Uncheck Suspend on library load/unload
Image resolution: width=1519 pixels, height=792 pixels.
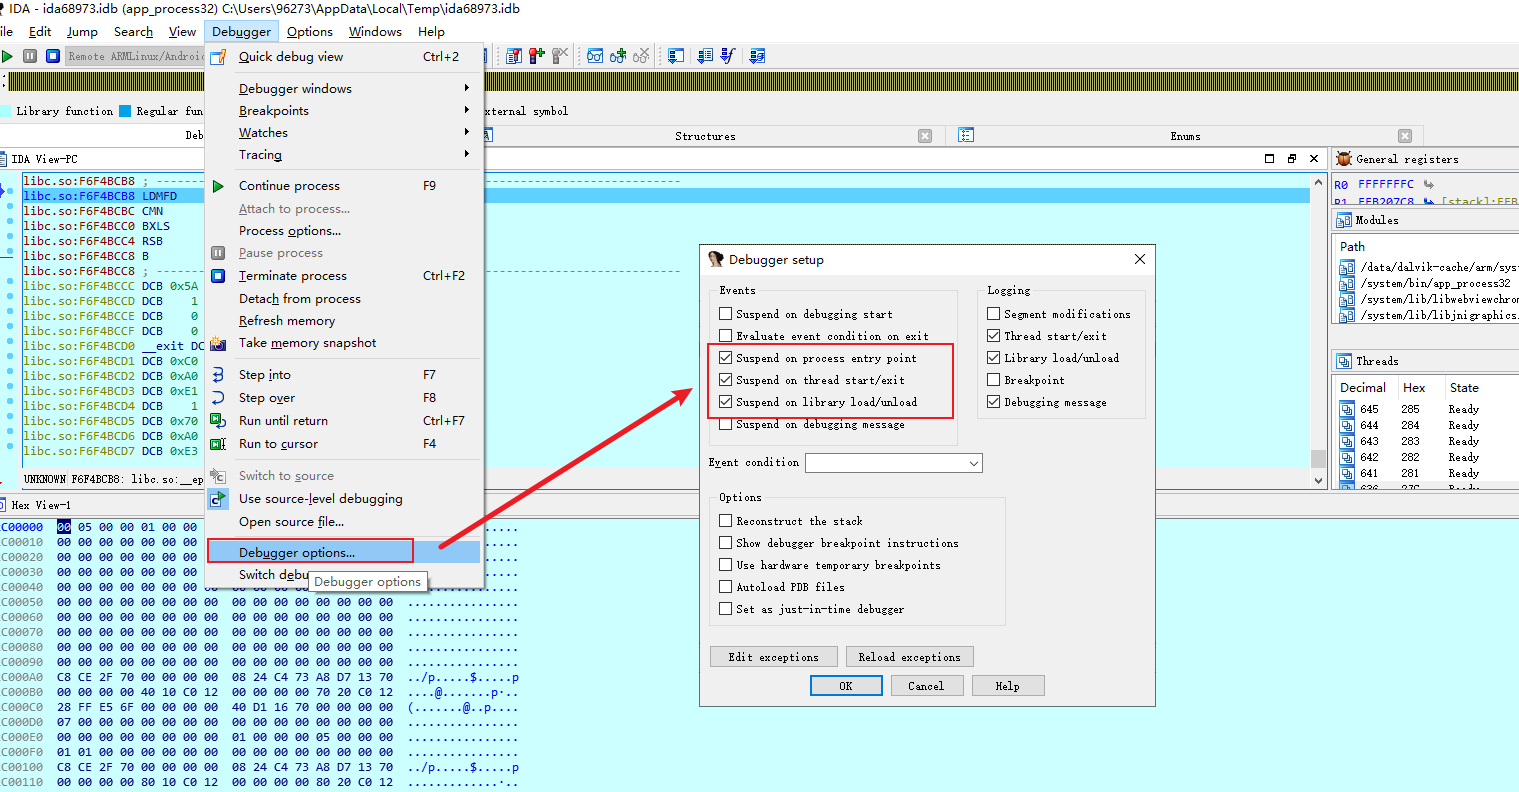pos(726,402)
